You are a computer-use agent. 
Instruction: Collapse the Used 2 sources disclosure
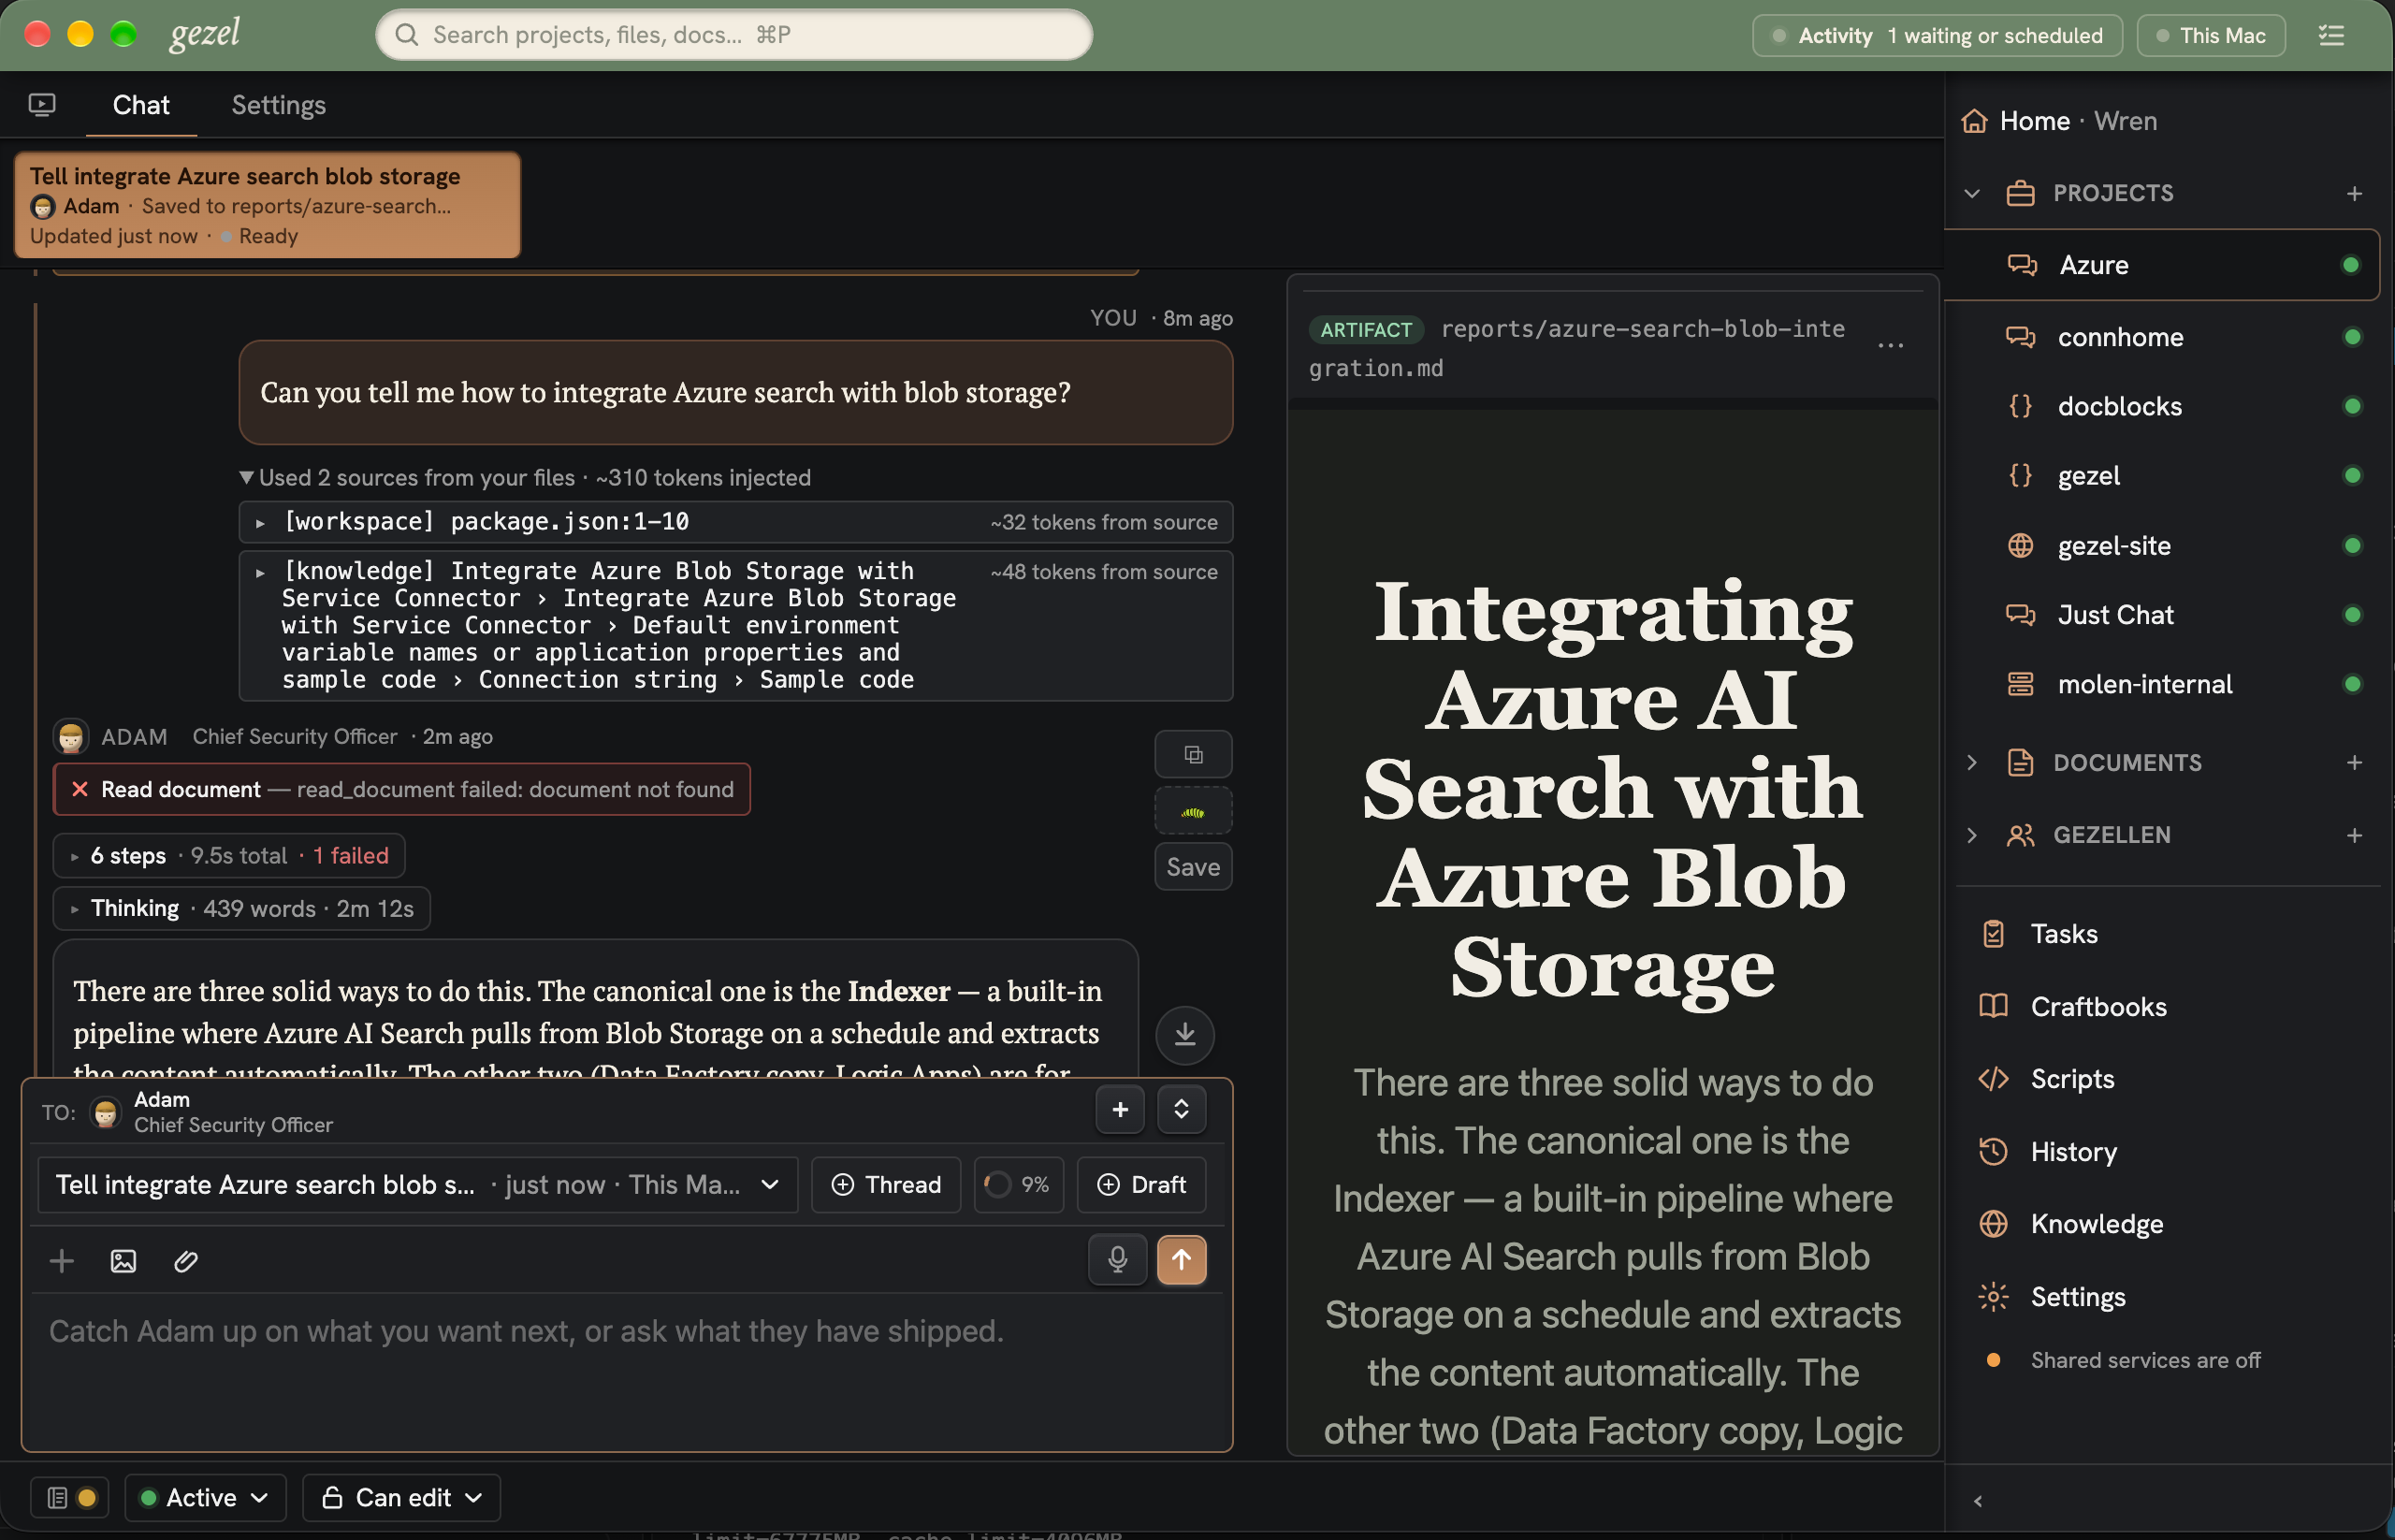pyautogui.click(x=524, y=478)
